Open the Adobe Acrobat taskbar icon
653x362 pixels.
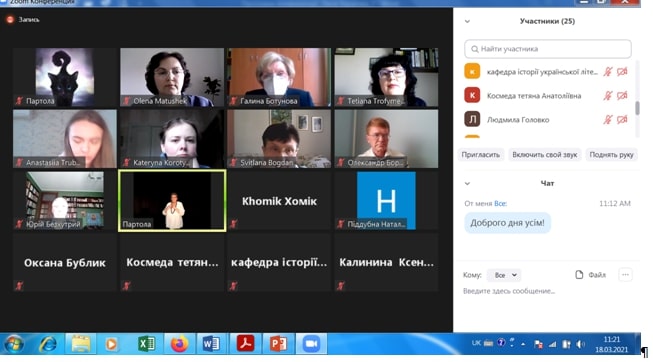click(245, 344)
